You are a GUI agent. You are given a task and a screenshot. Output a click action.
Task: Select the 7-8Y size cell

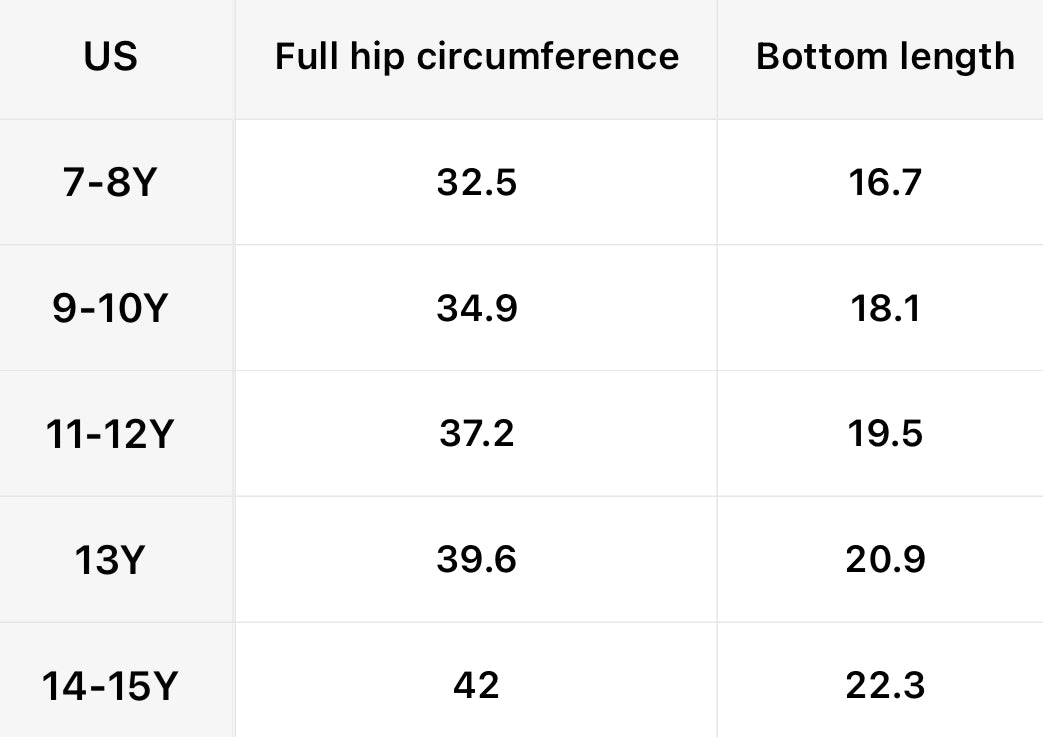tap(110, 183)
